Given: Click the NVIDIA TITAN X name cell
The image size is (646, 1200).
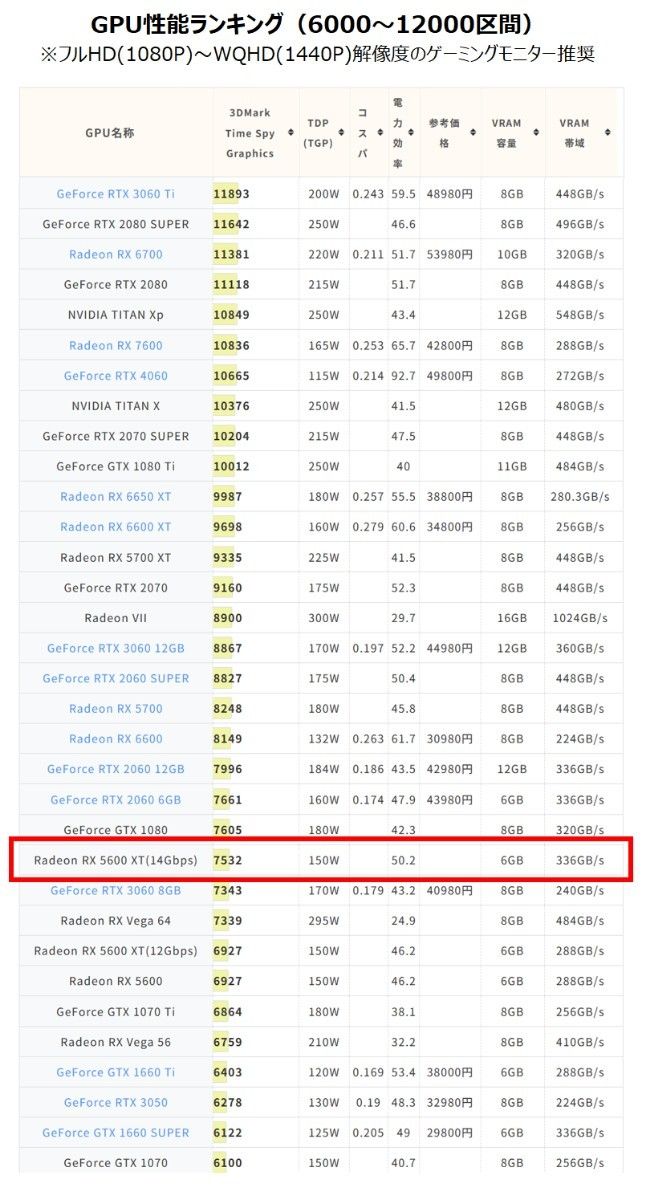Looking at the screenshot, I should tap(116, 406).
